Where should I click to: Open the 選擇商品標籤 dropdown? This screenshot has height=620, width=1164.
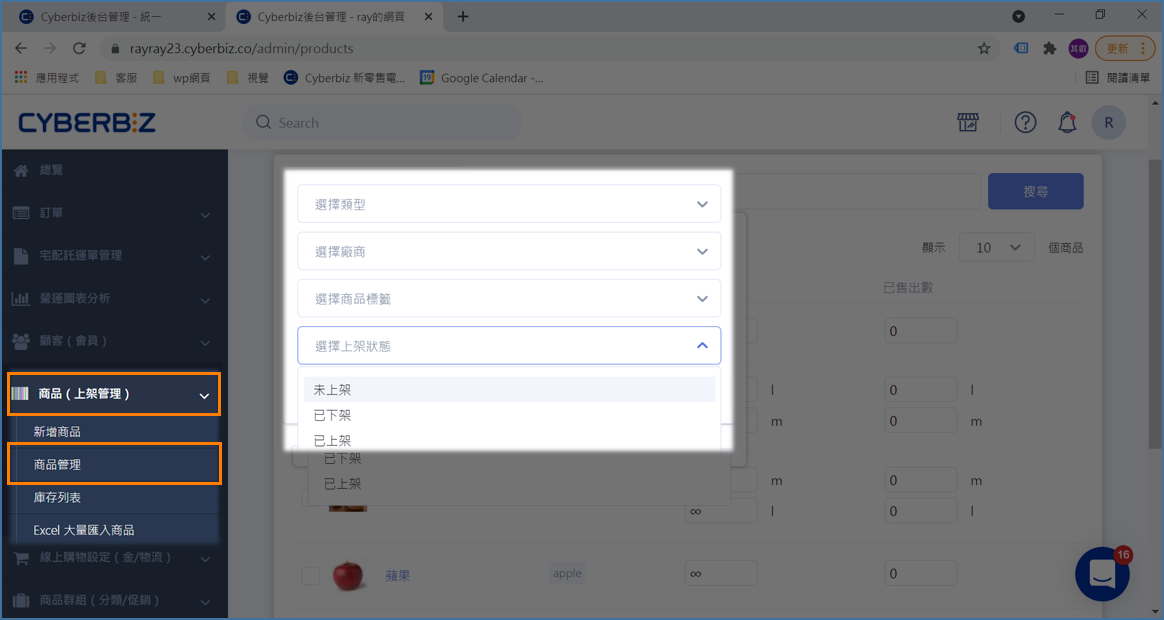point(508,298)
